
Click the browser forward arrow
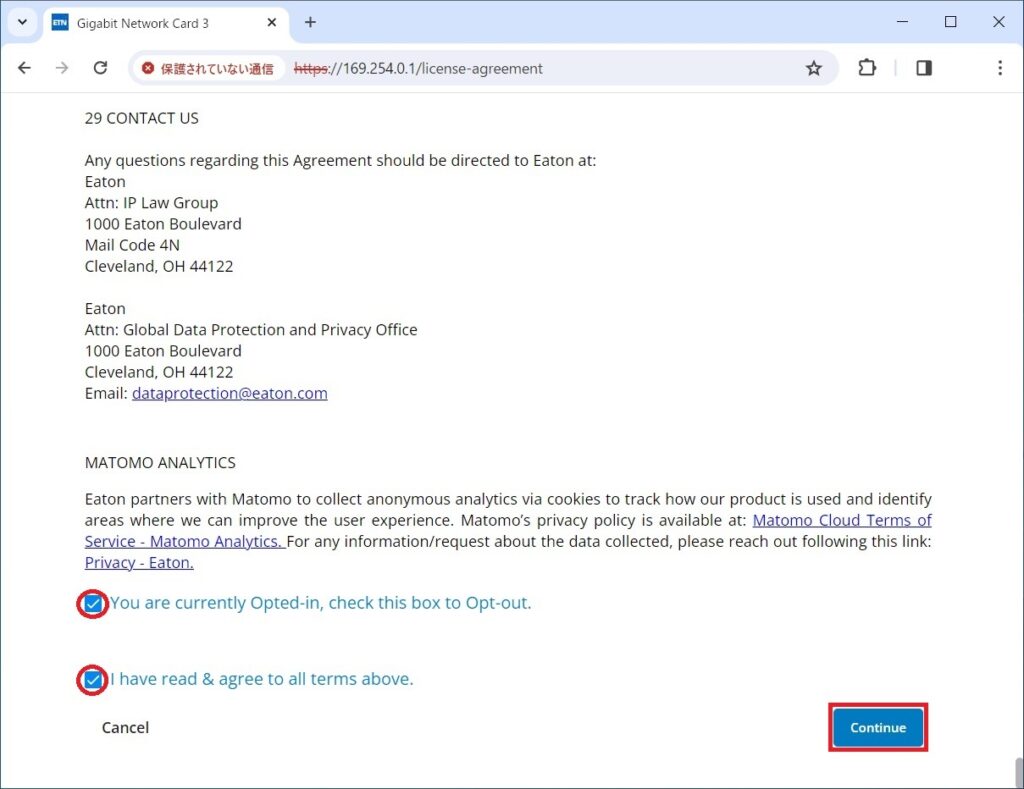click(62, 68)
